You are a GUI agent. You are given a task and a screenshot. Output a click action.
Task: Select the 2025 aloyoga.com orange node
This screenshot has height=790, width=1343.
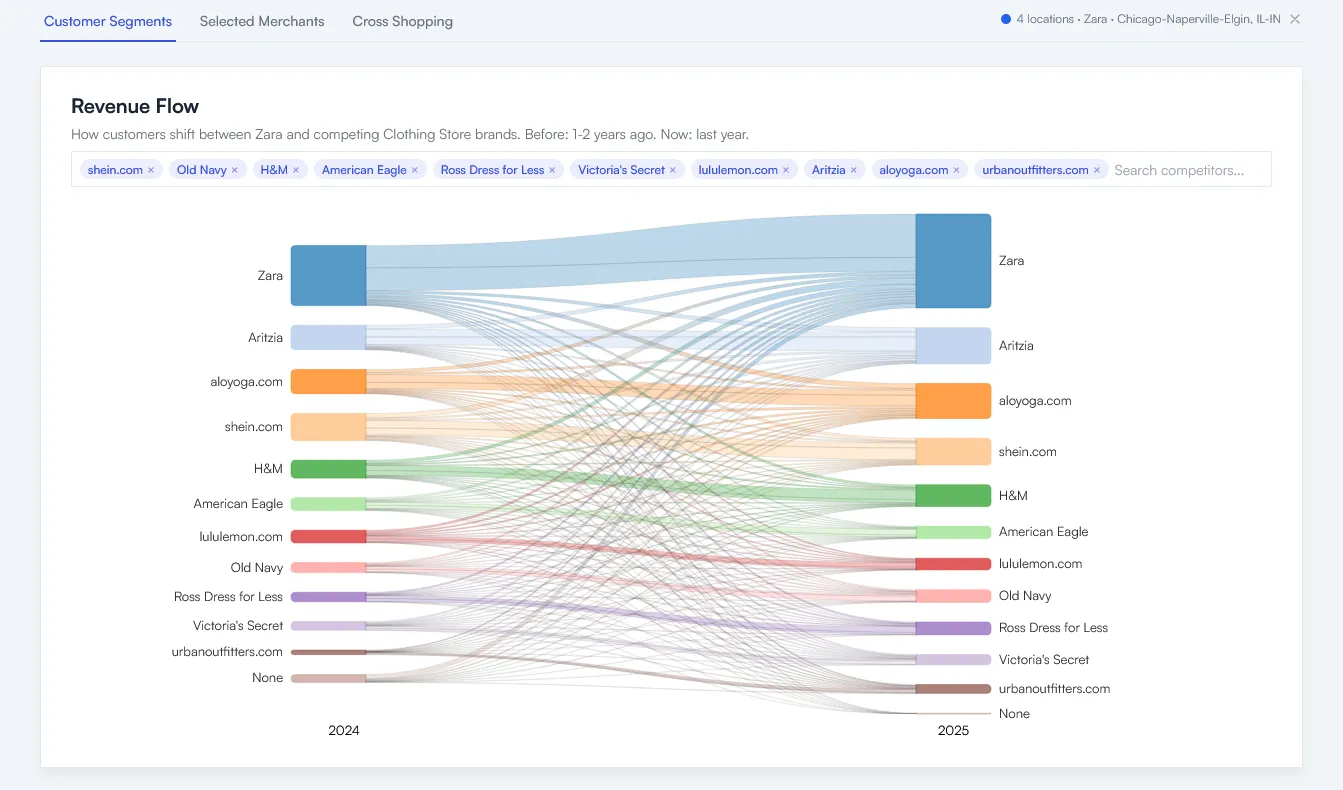[954, 401]
